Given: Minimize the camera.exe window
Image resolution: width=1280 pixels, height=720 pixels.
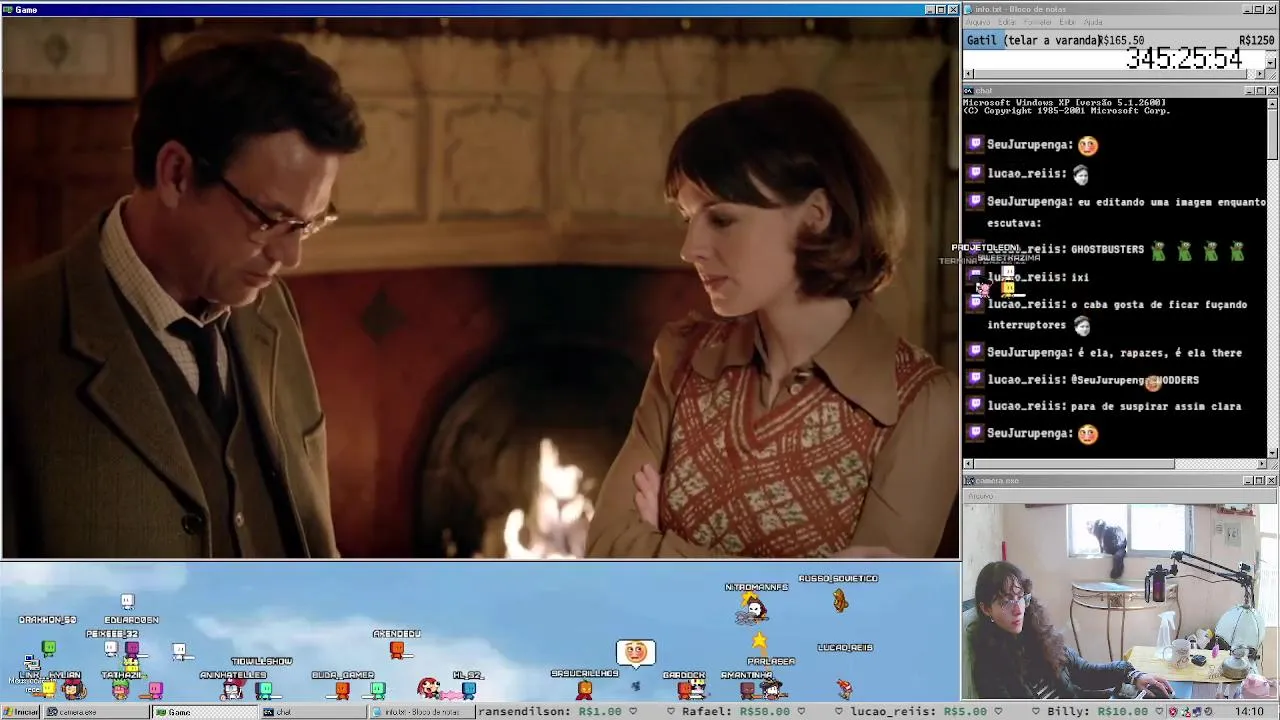Looking at the screenshot, I should [x=1248, y=480].
